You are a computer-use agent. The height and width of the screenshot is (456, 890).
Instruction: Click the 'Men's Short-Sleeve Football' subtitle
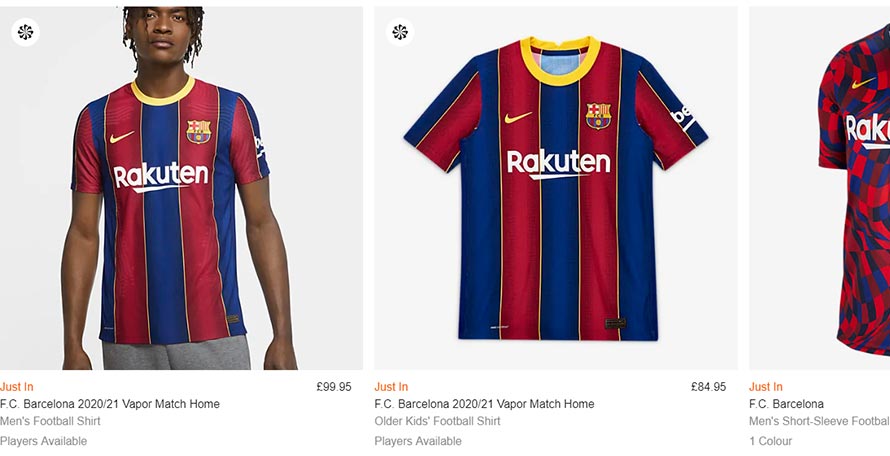819,421
